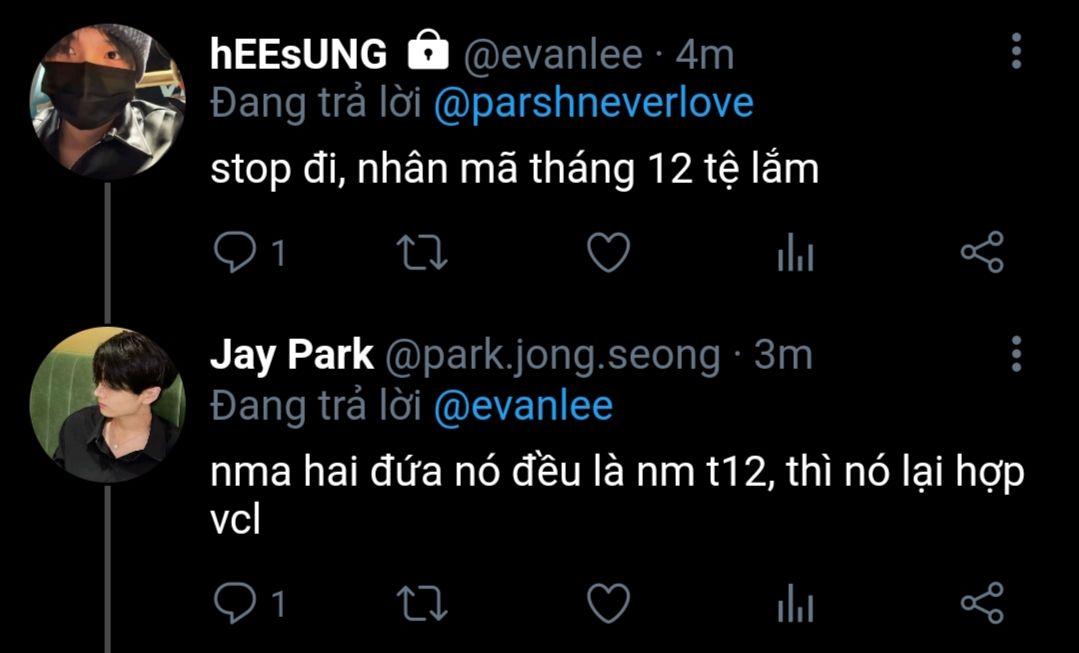
Task: Open tweet text 'stop đi, nhân mã tháng 12'
Action: click(514, 170)
